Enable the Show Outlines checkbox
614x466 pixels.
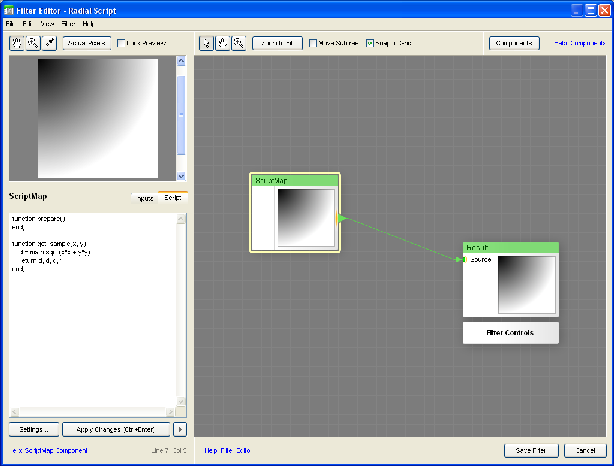[313, 43]
